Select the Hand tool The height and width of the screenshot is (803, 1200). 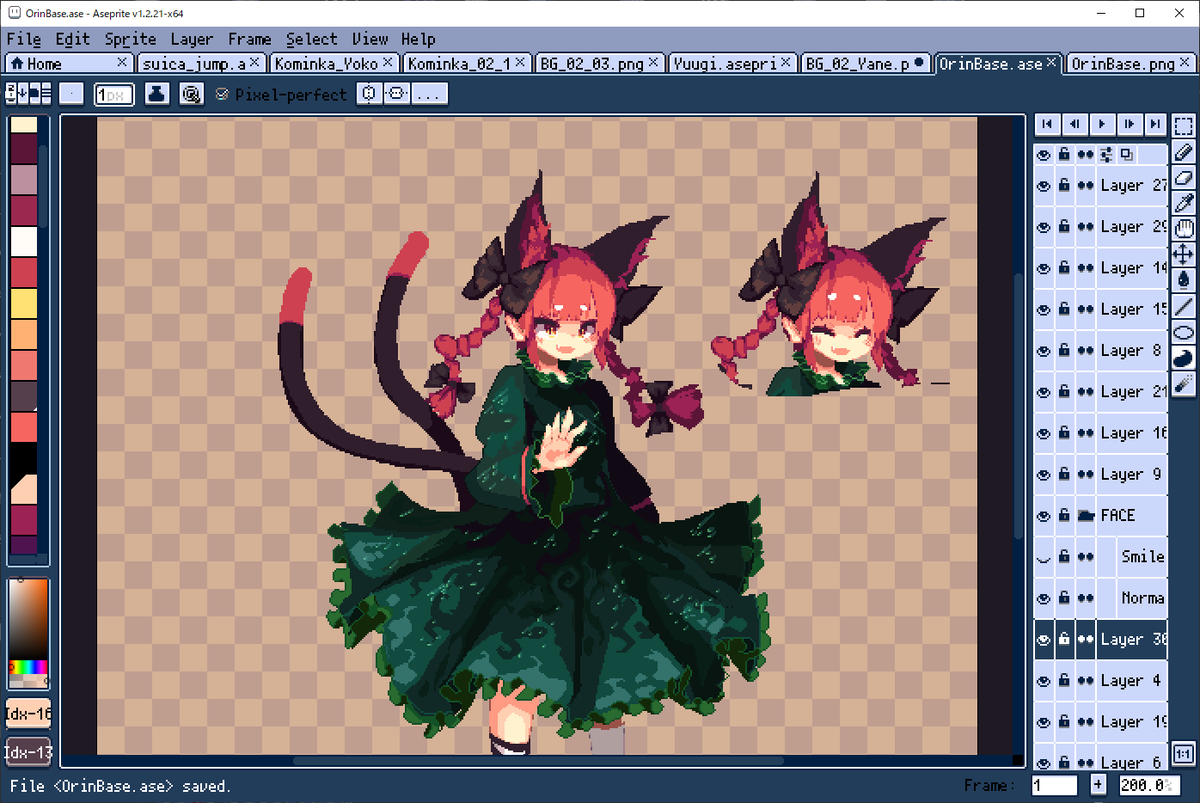pos(1183,229)
